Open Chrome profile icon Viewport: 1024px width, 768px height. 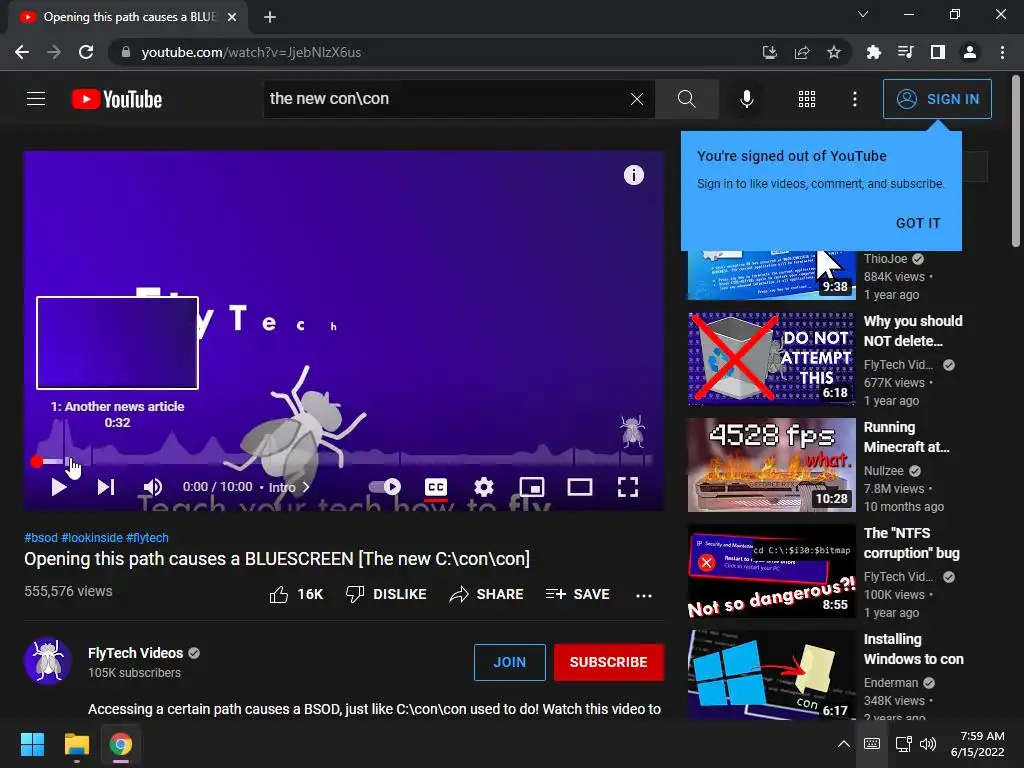[970, 52]
